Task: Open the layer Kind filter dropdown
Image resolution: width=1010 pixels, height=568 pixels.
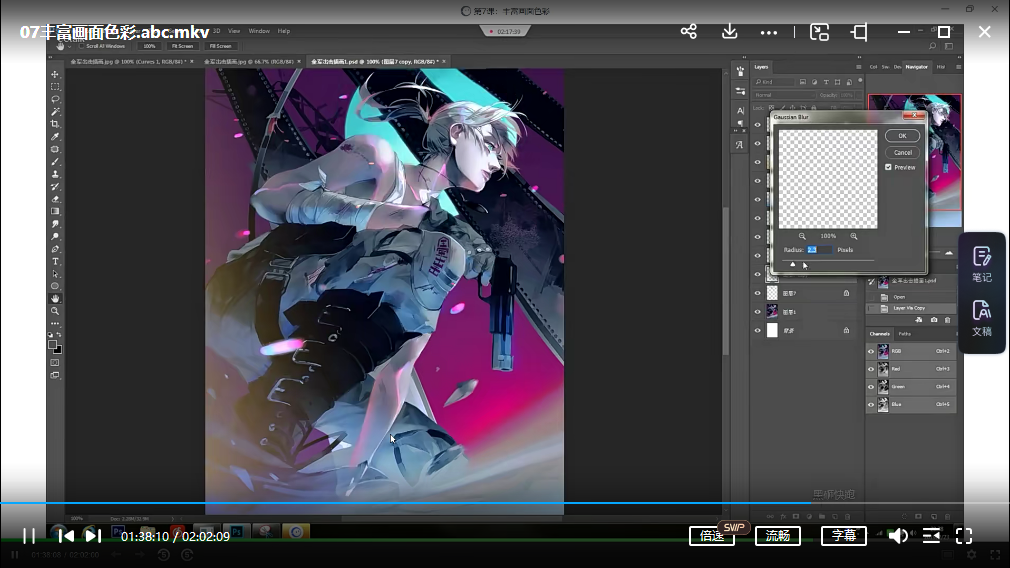Action: (774, 82)
